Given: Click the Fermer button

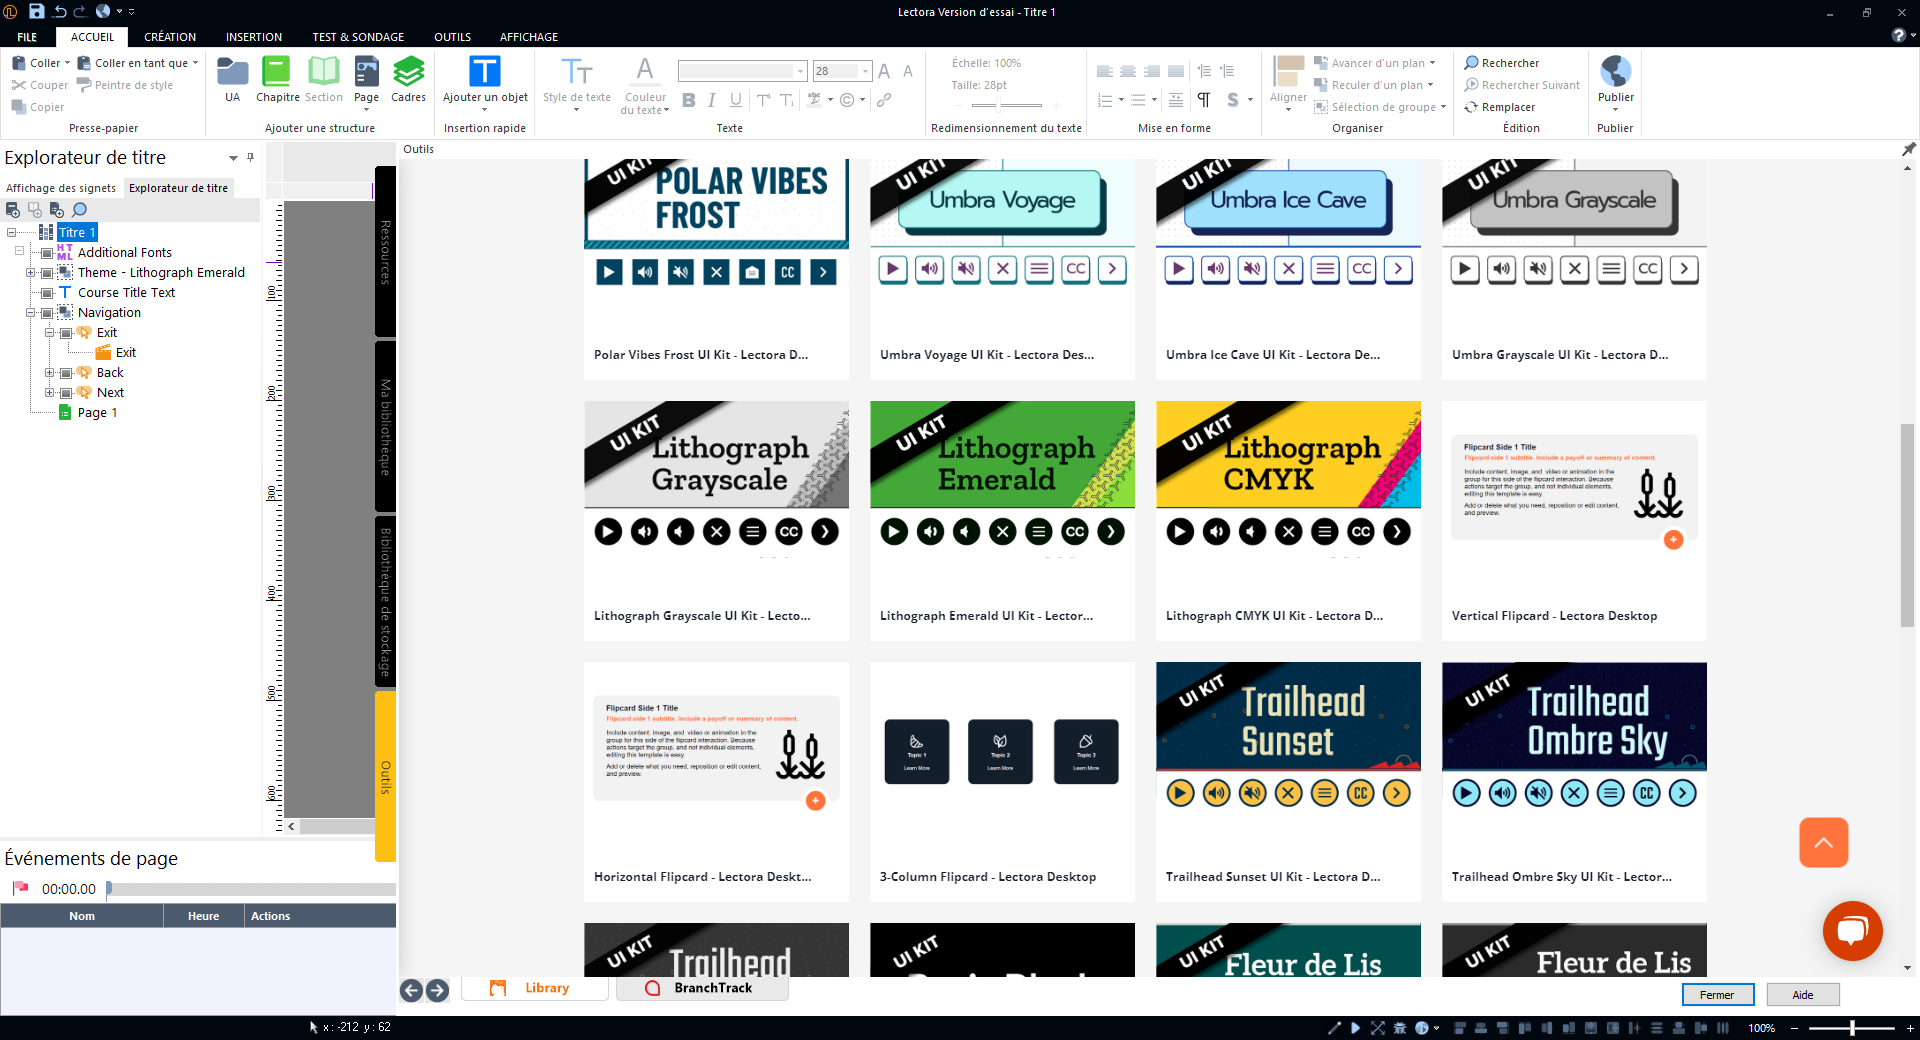Looking at the screenshot, I should pos(1717,995).
